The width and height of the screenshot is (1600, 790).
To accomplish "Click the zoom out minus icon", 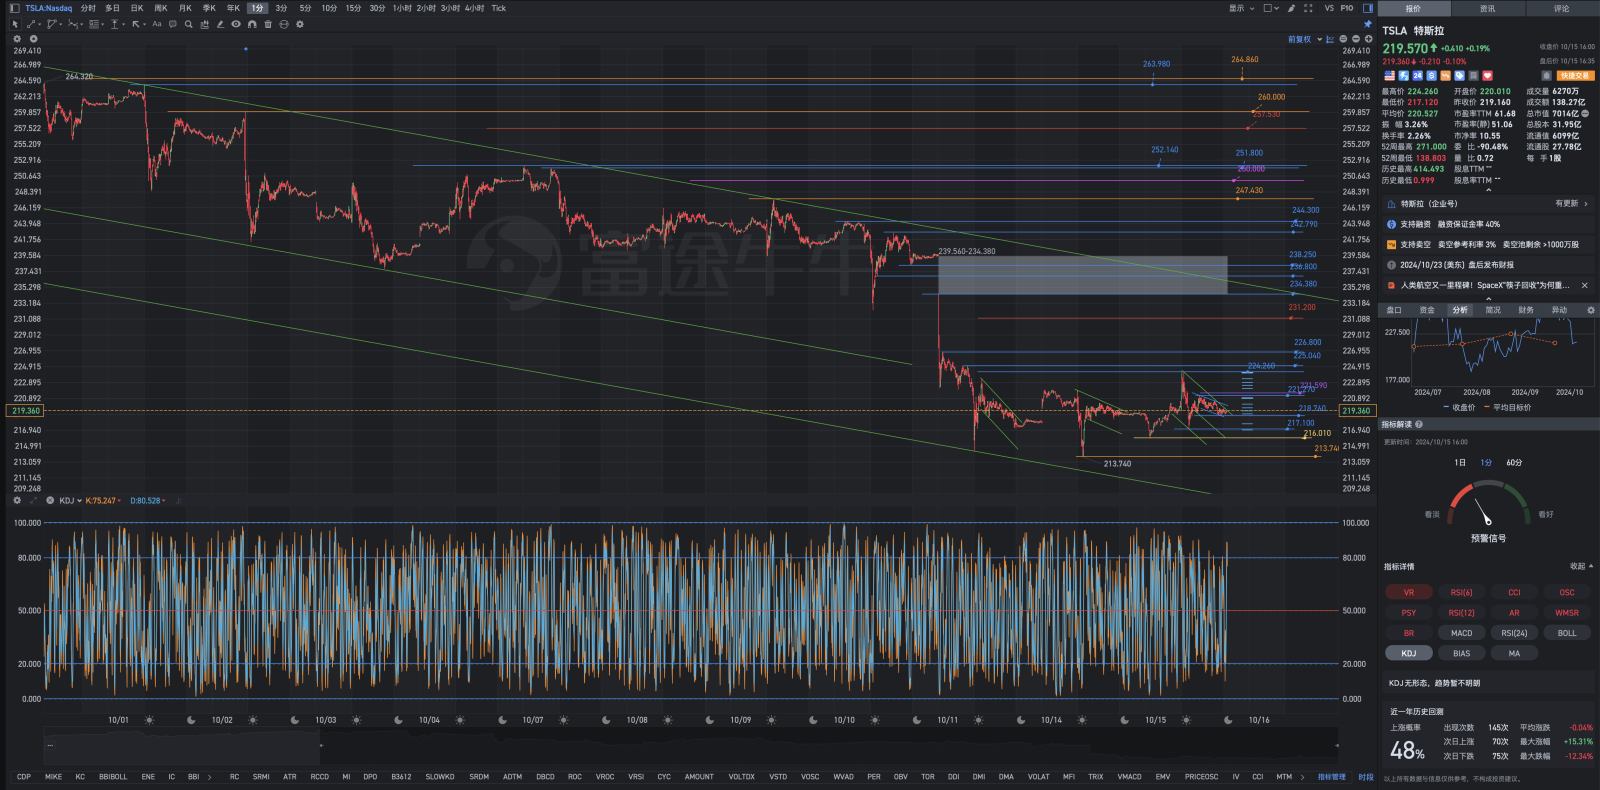I will (x=1356, y=39).
